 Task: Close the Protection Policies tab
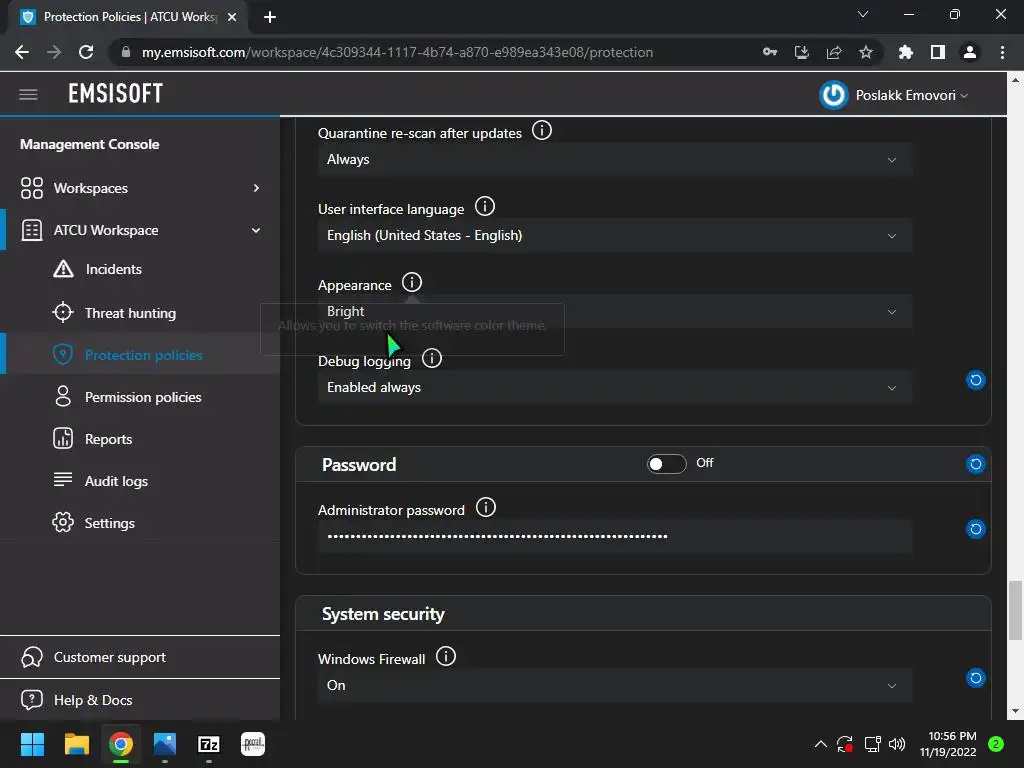[x=232, y=17]
